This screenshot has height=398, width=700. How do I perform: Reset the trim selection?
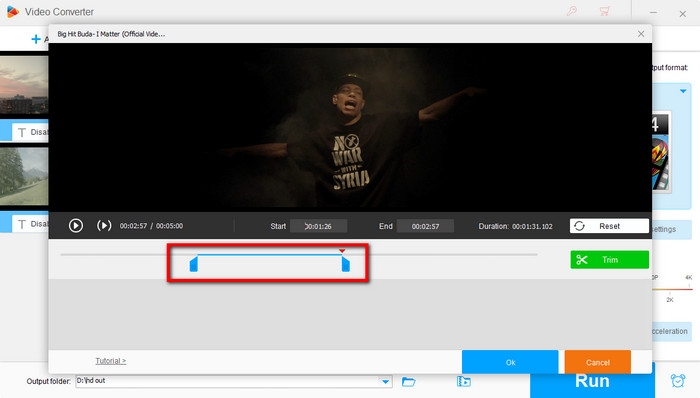[609, 226]
